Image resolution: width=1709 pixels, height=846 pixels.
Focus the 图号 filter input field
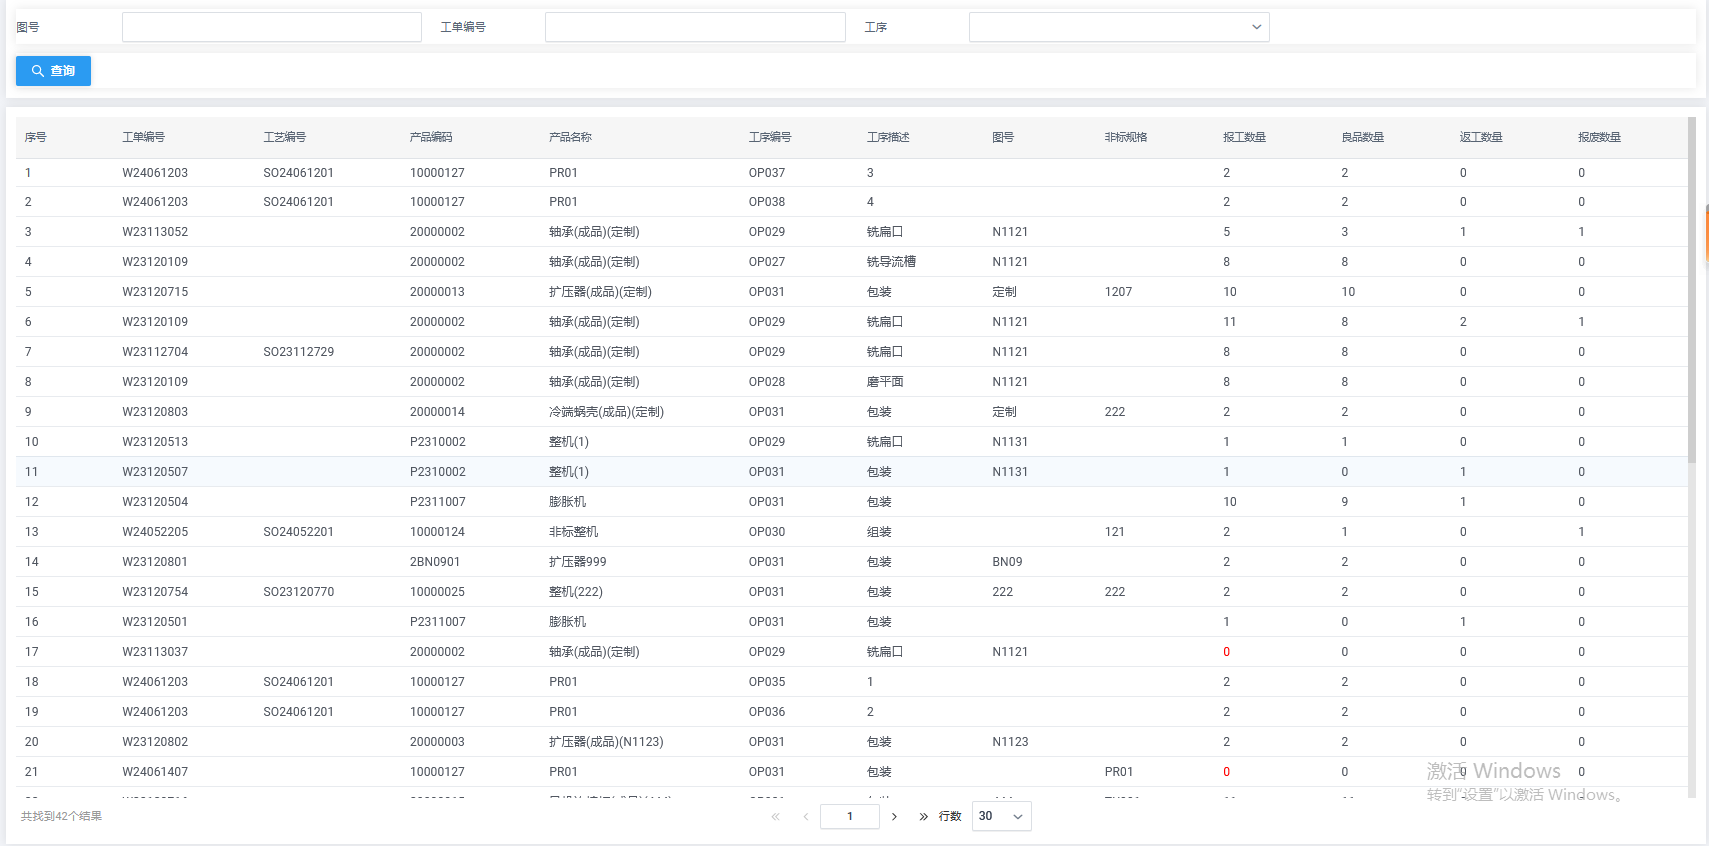coord(271,27)
